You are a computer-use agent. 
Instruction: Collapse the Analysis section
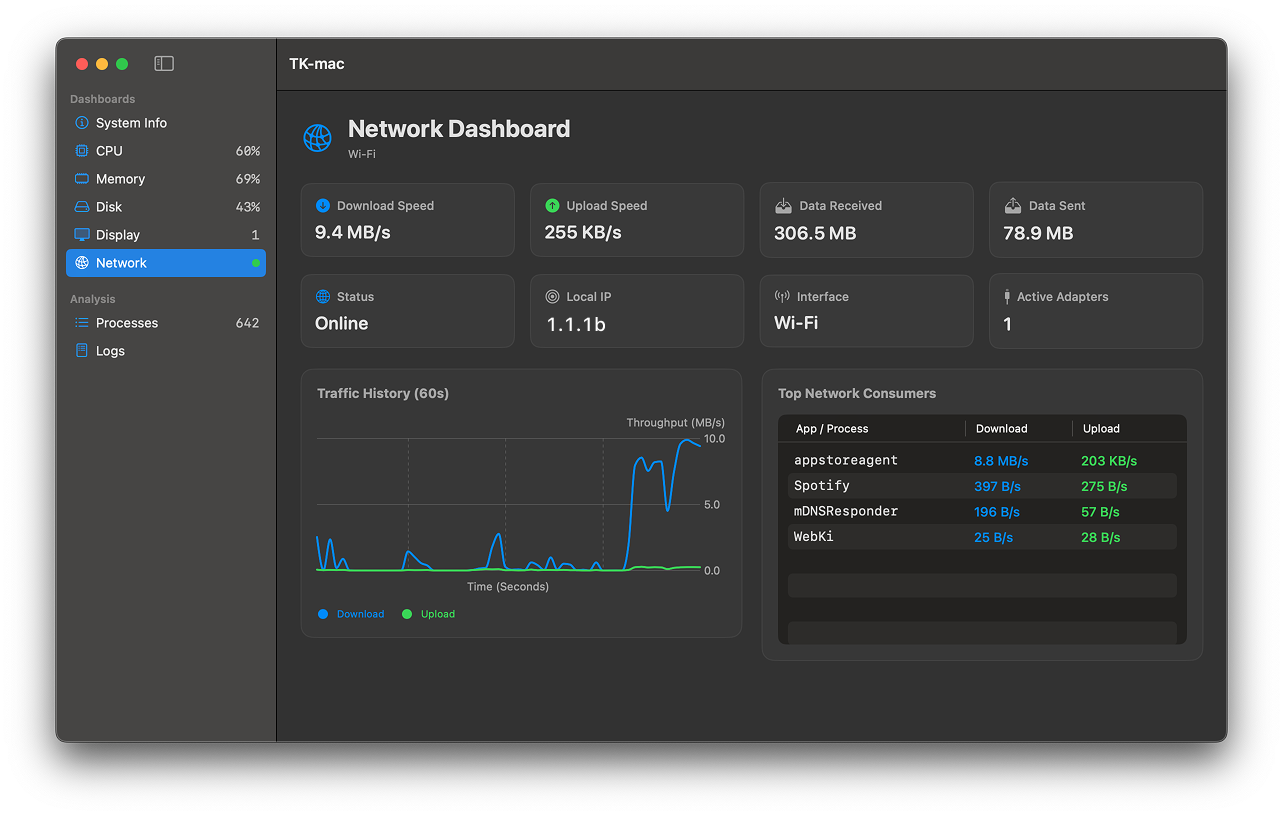coord(92,298)
